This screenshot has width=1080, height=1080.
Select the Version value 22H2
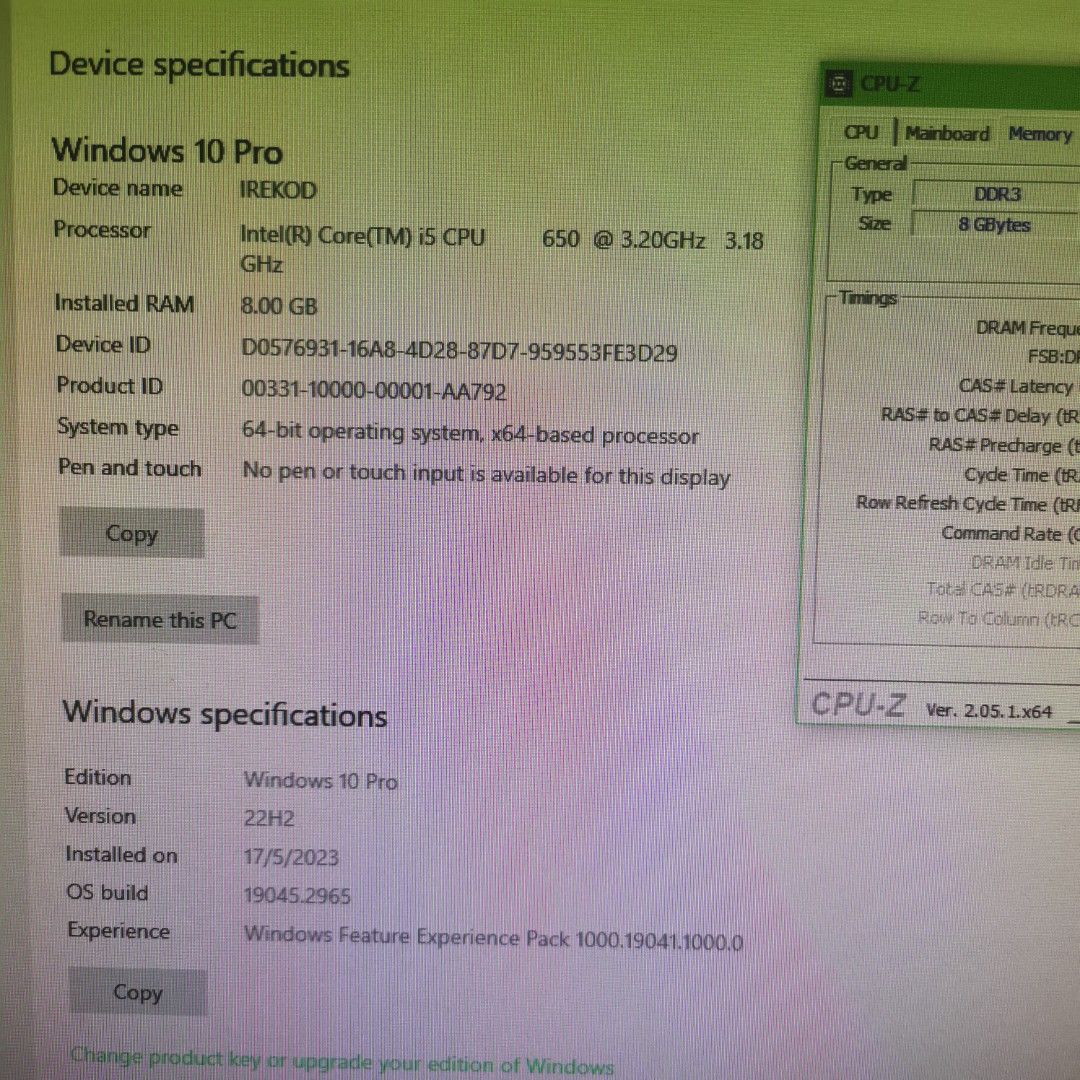coord(269,818)
